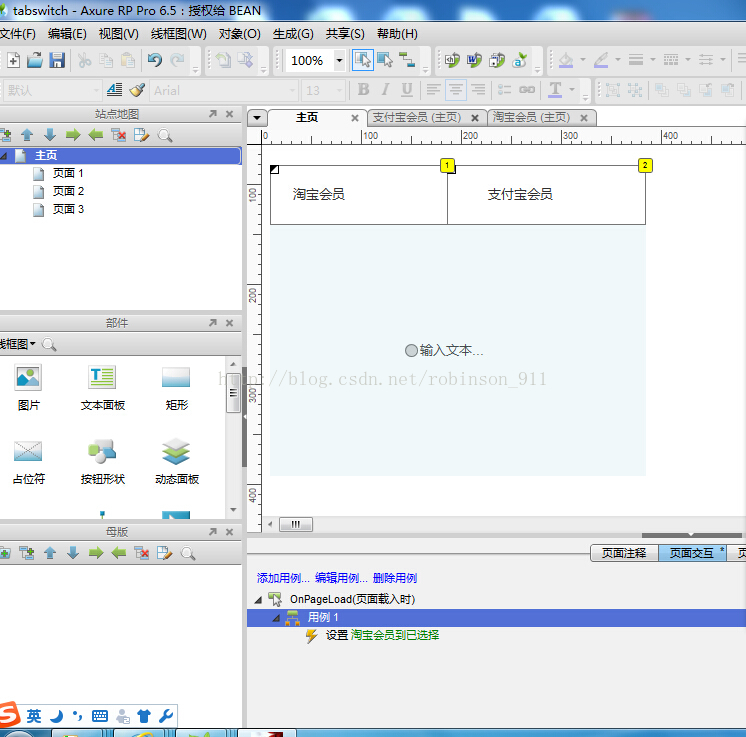Open the font family Arial dropdown
The image size is (746, 737).
coord(292,90)
